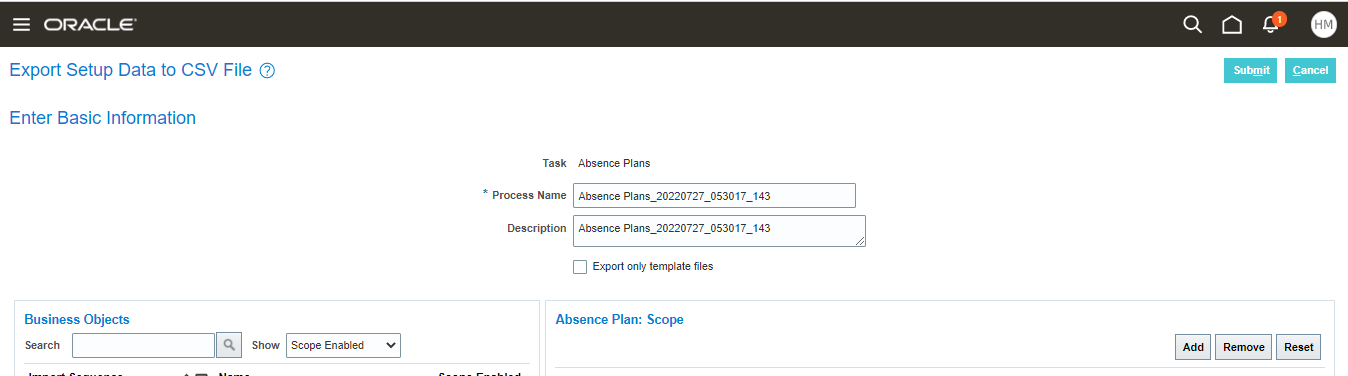Click help icon beside page title
This screenshot has height=376, width=1348.
(267, 71)
